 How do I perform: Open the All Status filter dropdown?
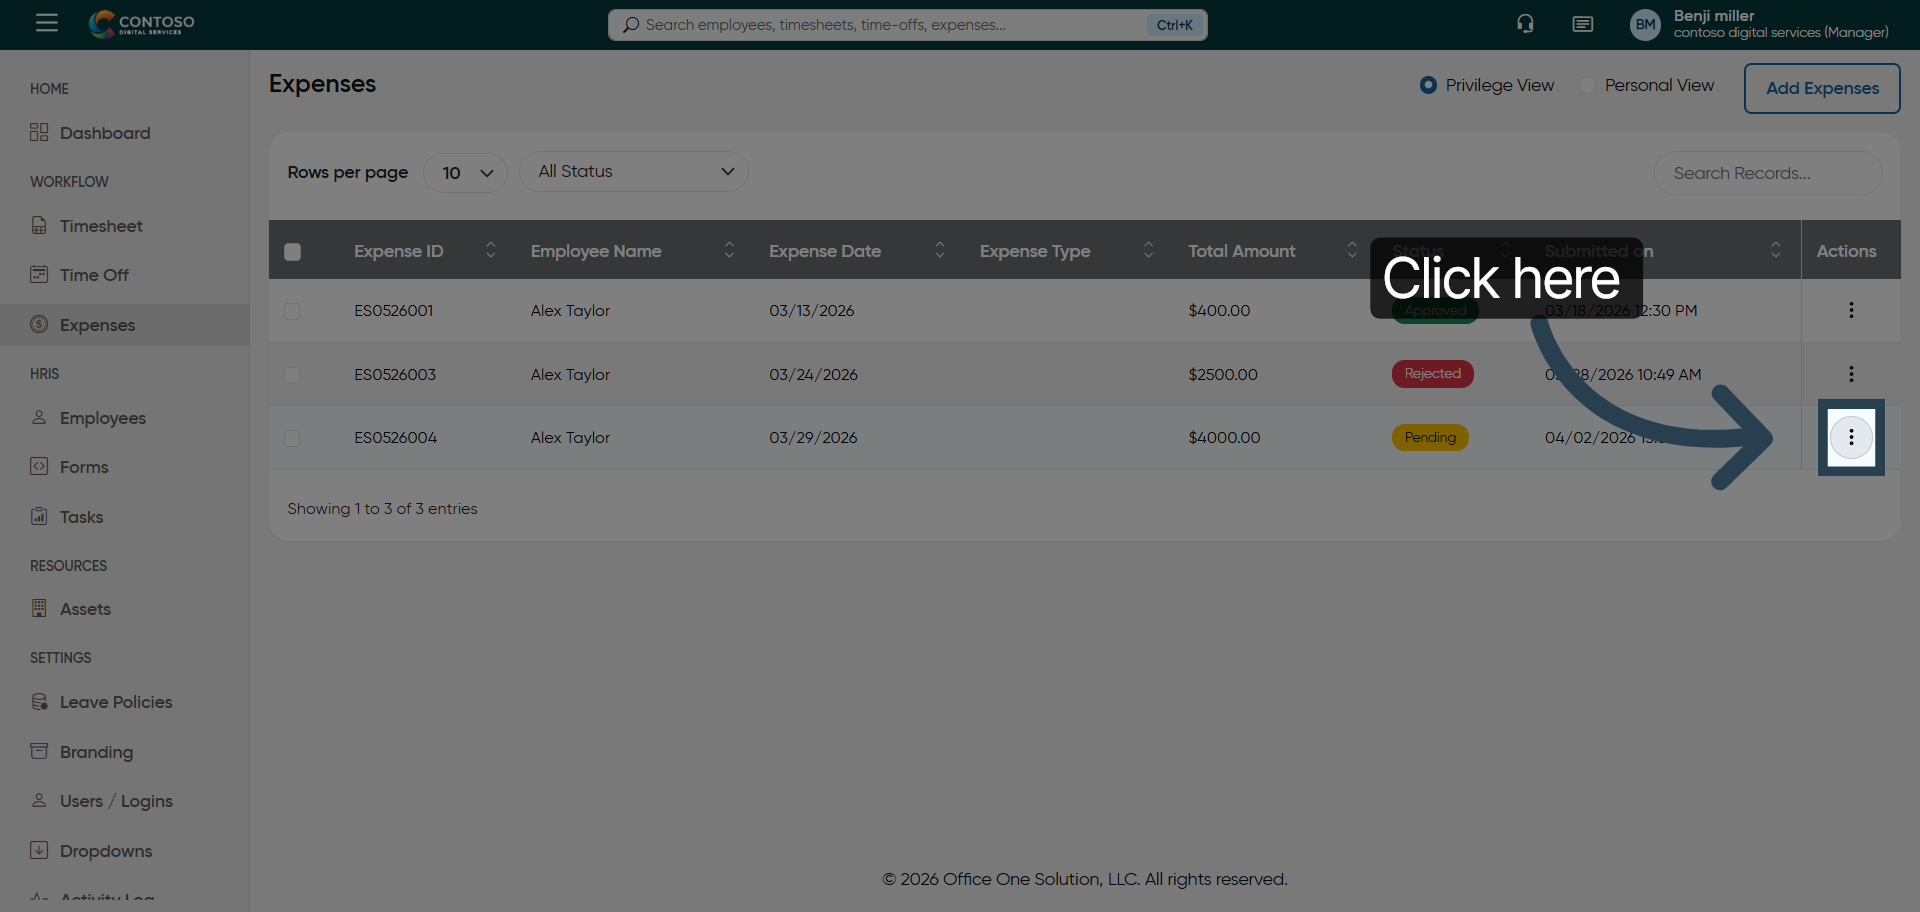point(634,172)
